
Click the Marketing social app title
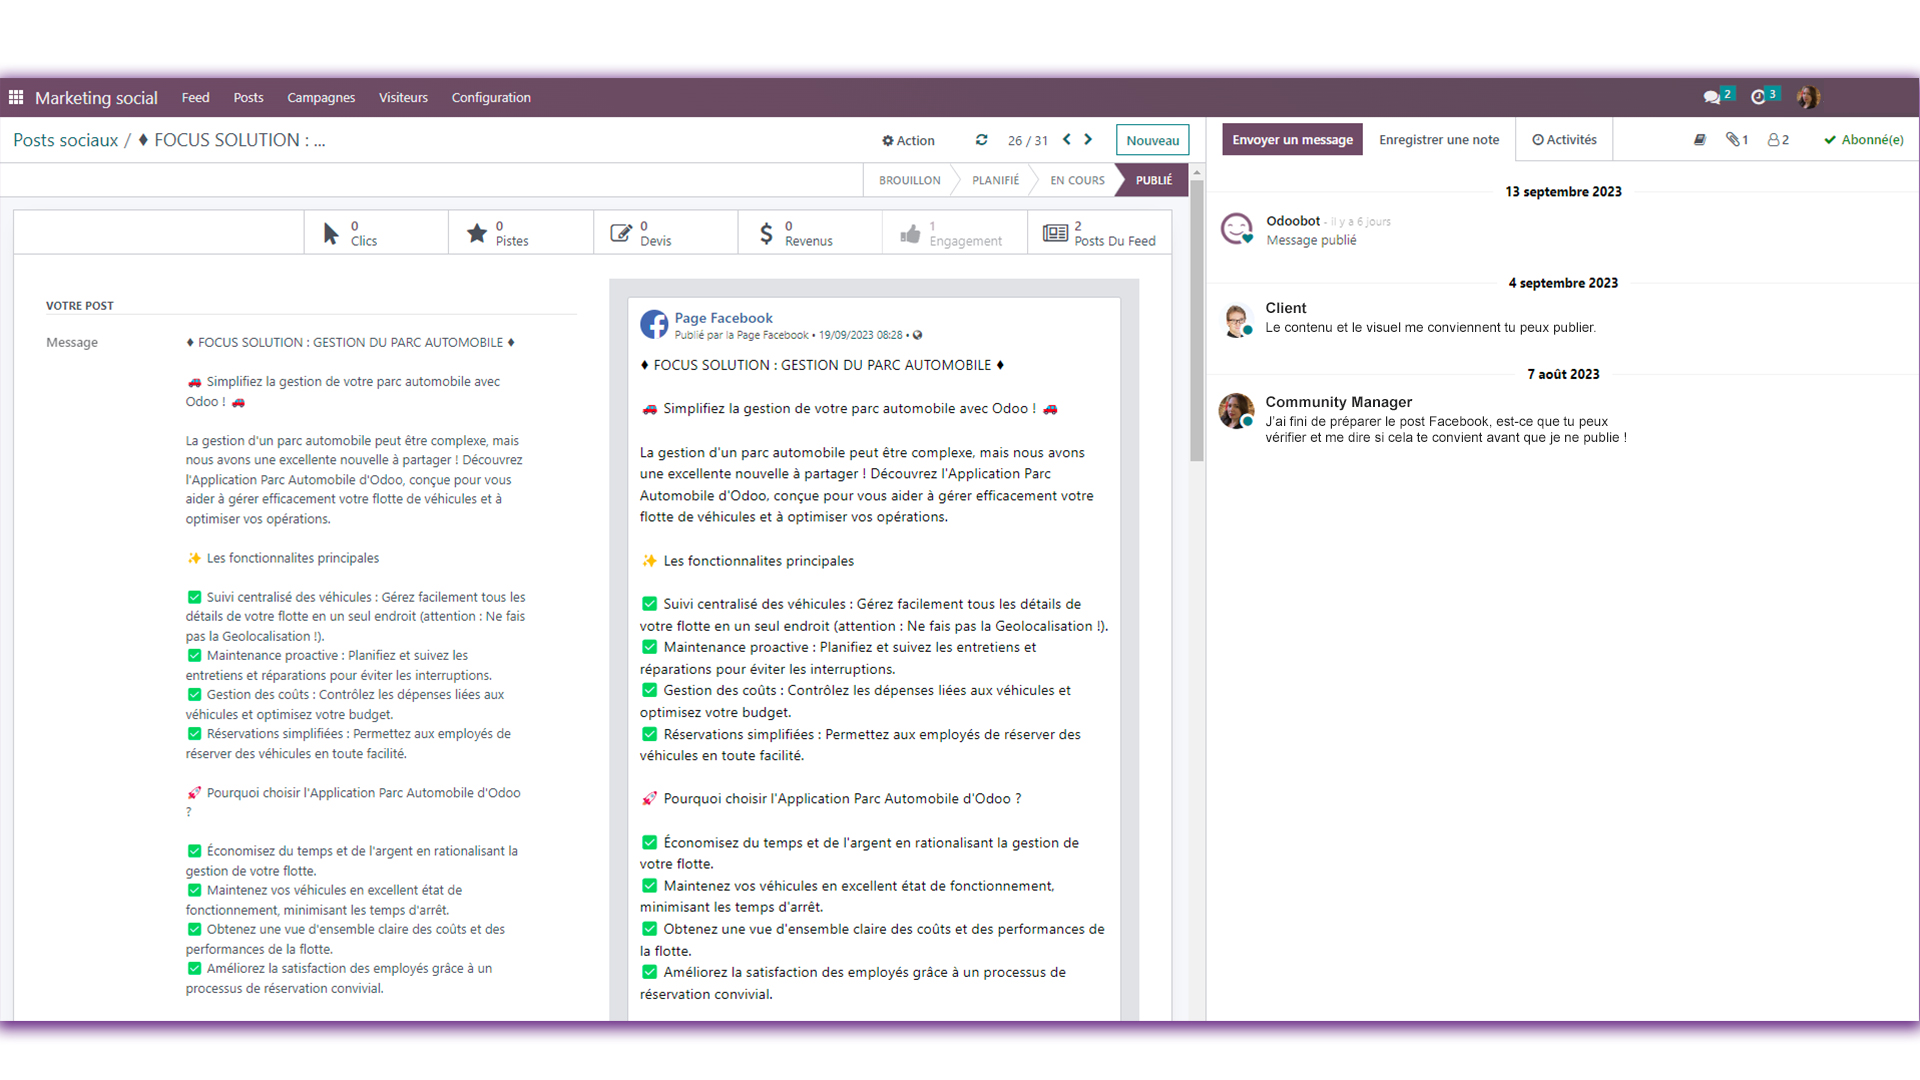tap(96, 97)
